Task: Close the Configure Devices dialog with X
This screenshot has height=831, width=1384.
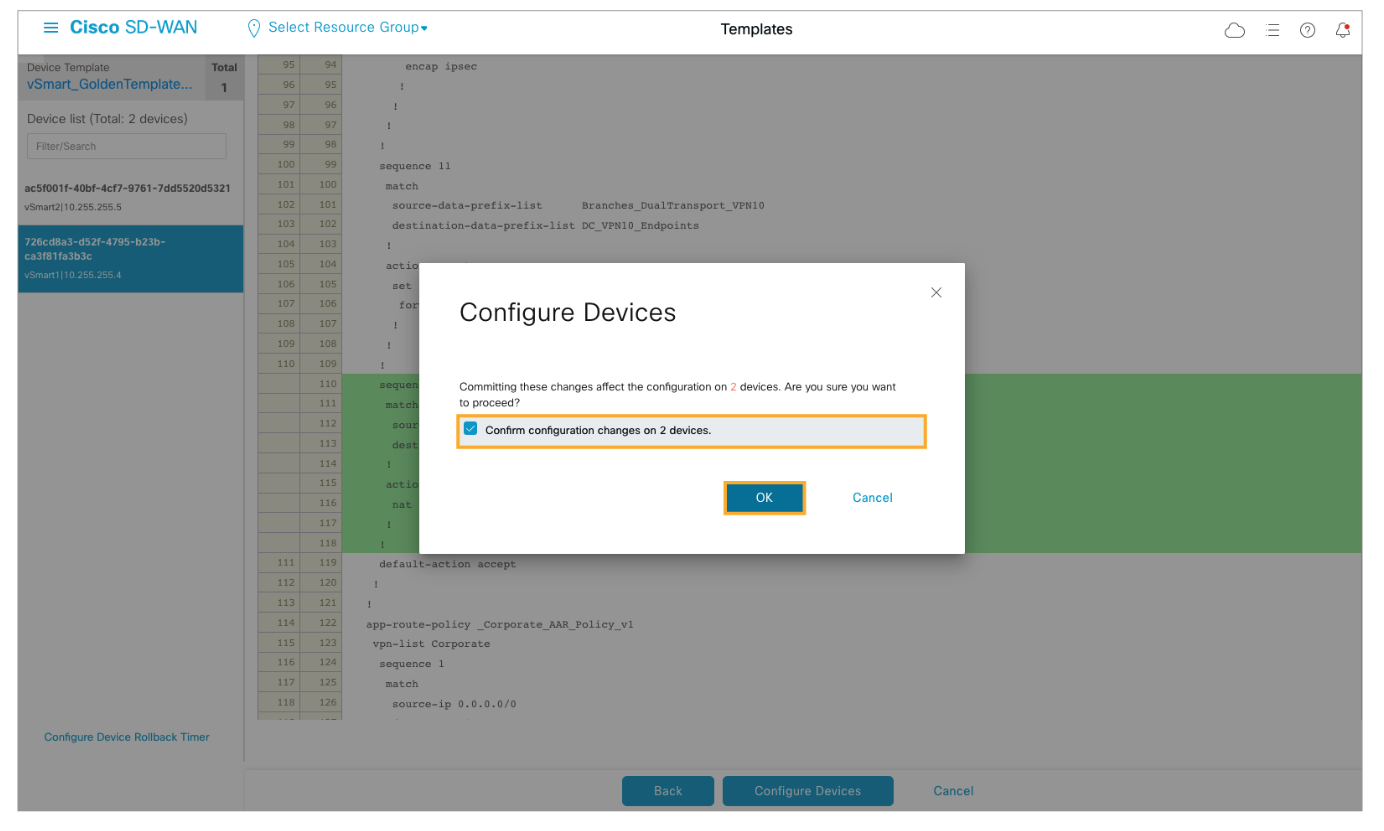Action: [x=936, y=293]
